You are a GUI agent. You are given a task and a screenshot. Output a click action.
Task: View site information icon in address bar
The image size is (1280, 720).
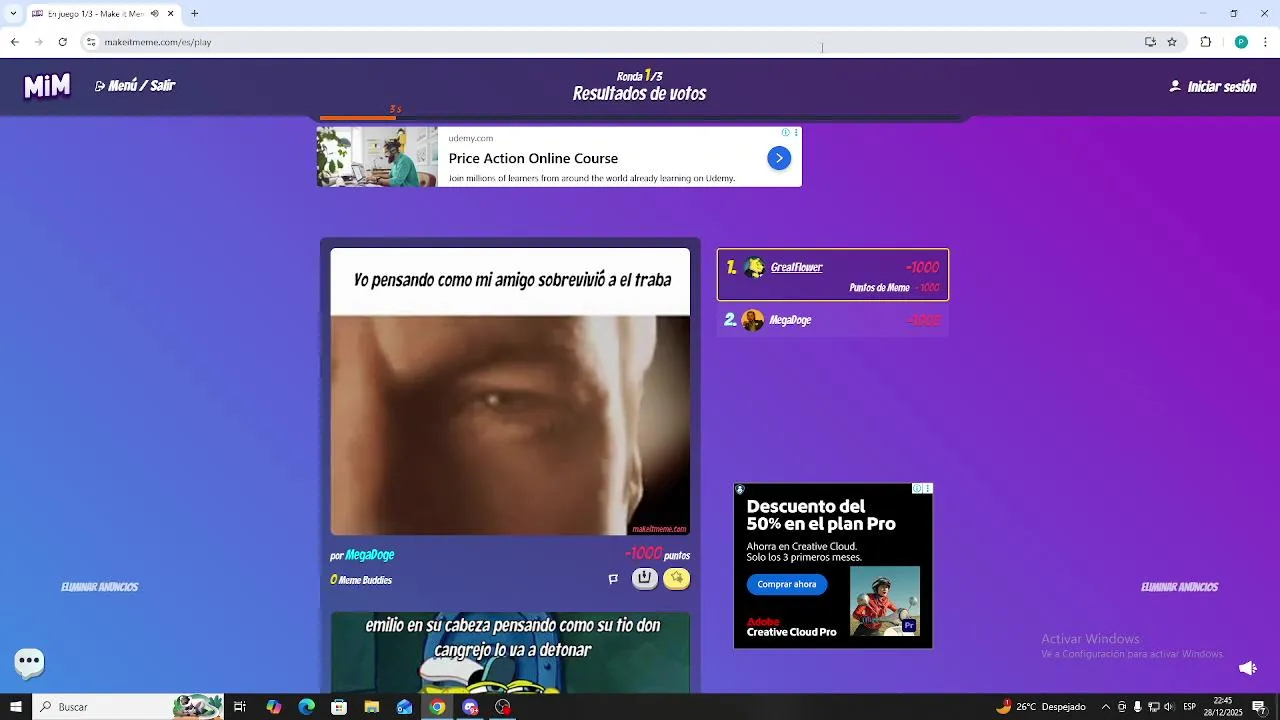[x=91, y=42]
